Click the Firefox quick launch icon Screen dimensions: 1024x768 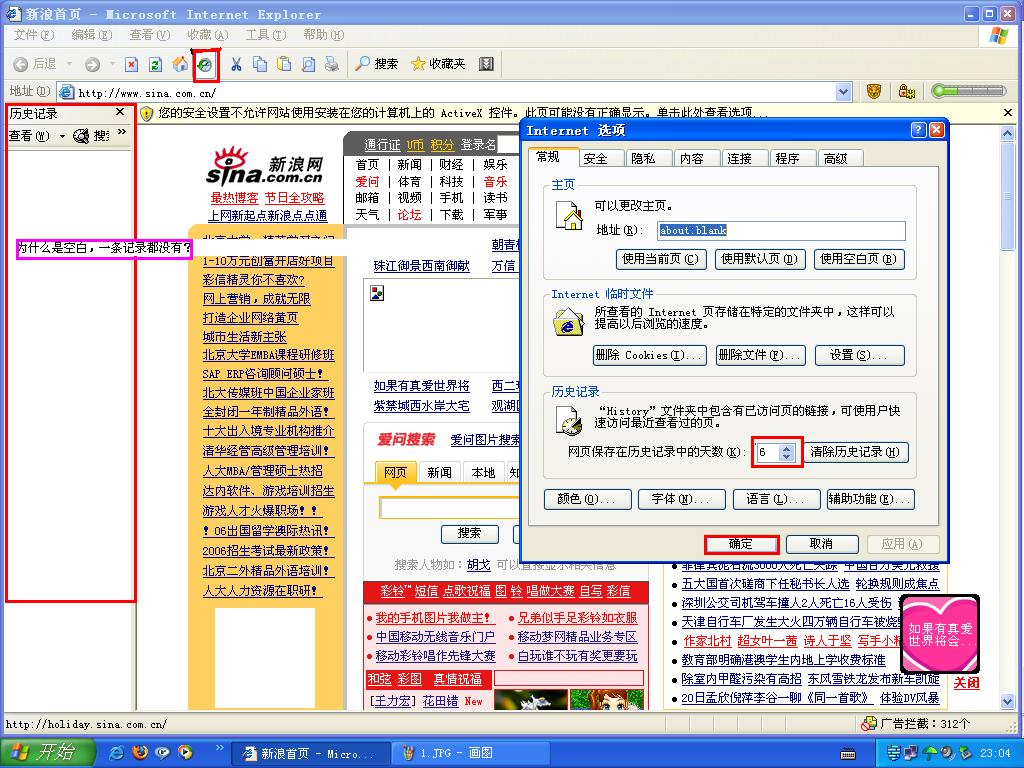coord(140,752)
